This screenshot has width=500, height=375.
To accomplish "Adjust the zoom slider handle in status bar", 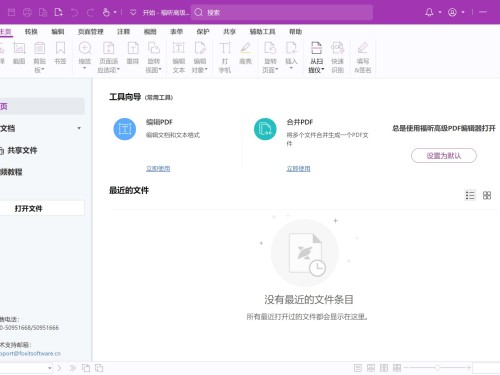I will click(437, 368).
